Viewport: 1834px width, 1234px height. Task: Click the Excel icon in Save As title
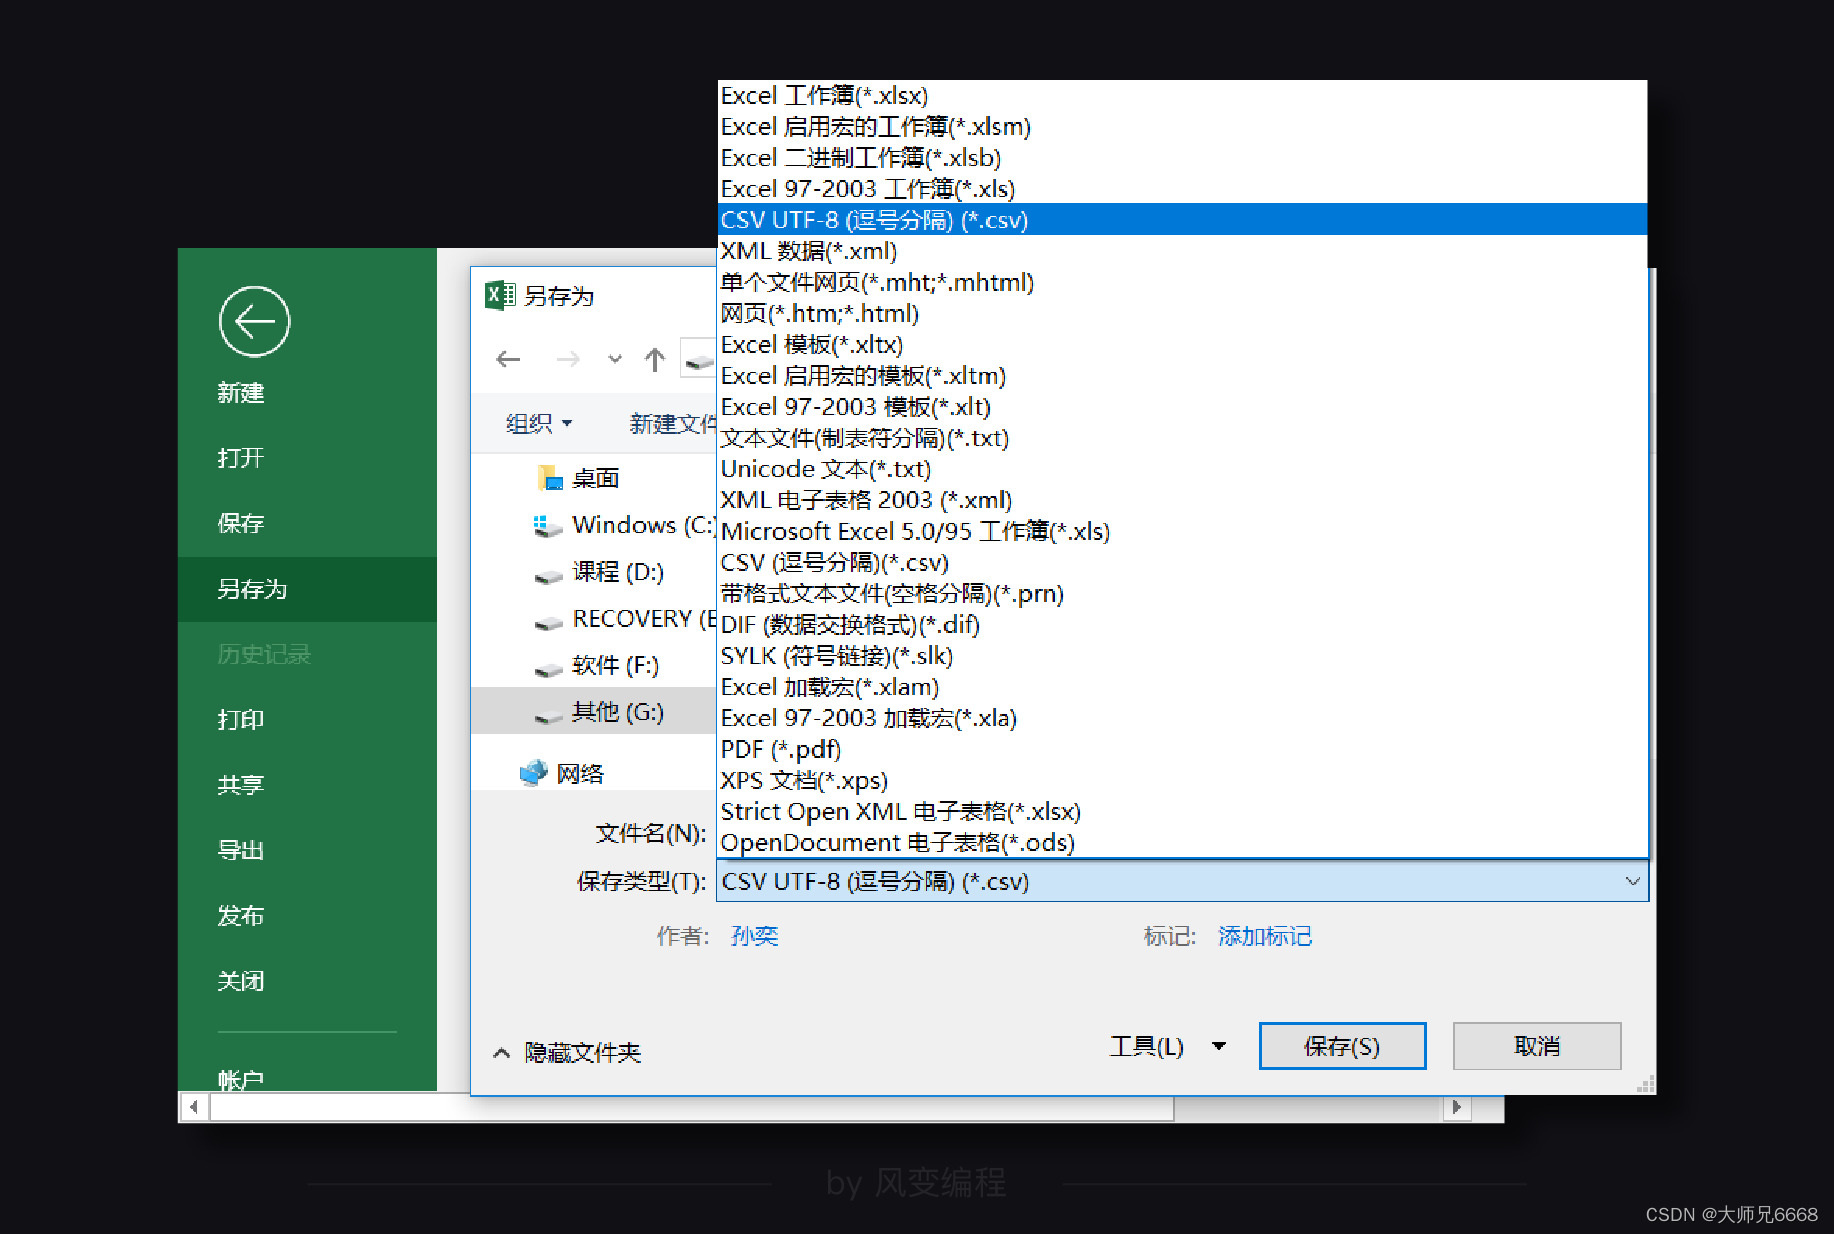point(499,296)
